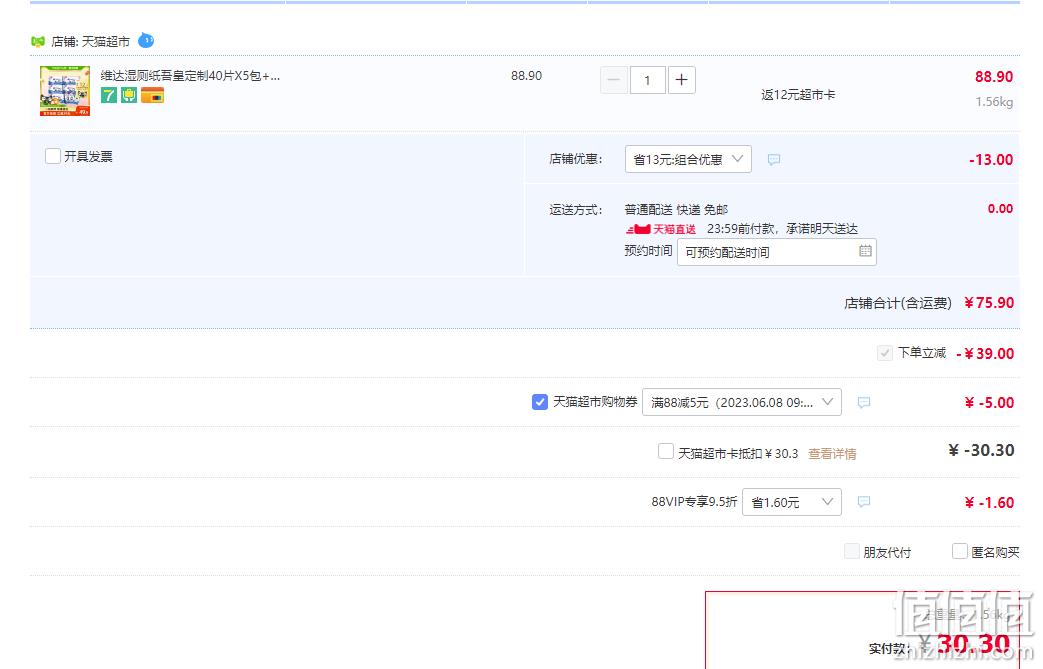1043x669 pixels.
Task: Open the 省13元:组合优惠 store discount dropdown
Action: [688, 159]
